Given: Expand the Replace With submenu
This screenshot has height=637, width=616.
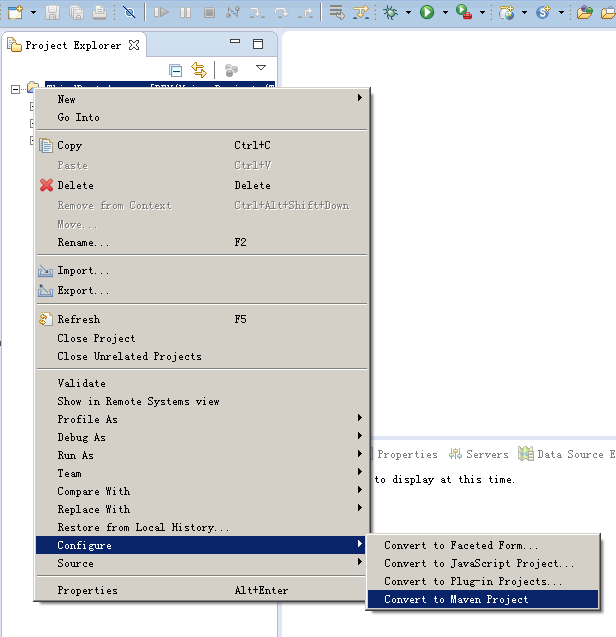Looking at the screenshot, I should (202, 509).
